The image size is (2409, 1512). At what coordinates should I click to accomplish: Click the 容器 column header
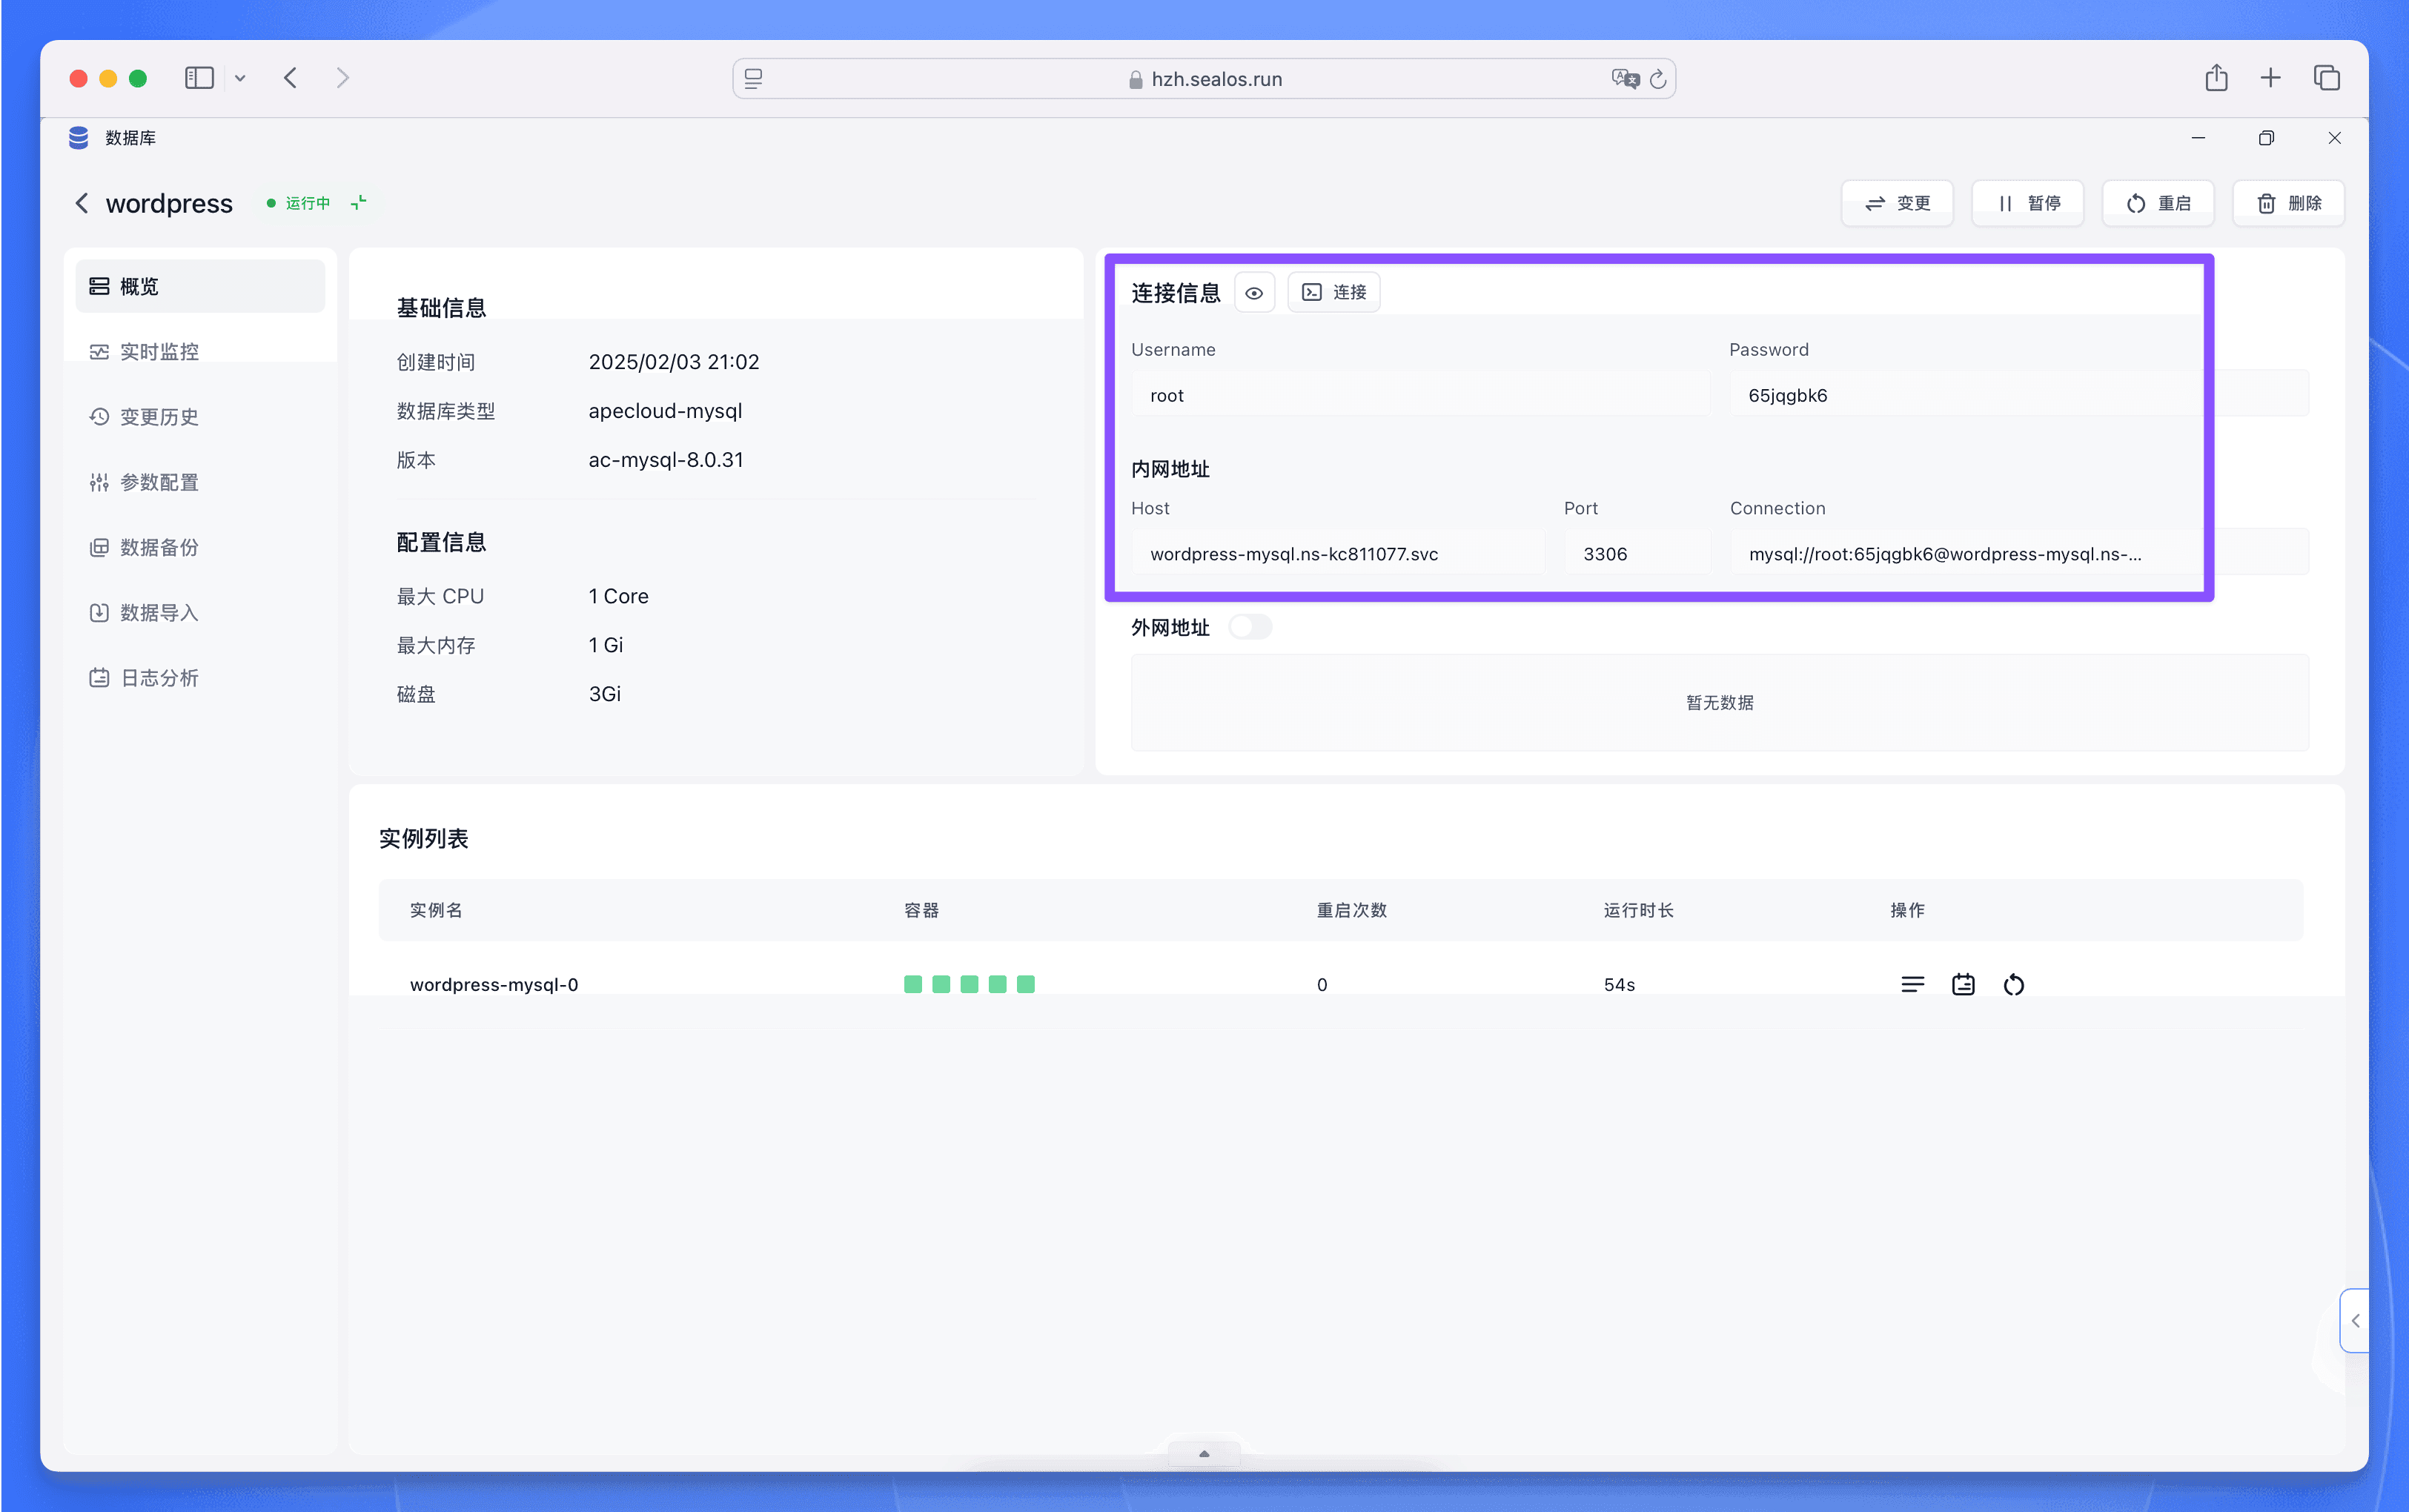point(921,910)
